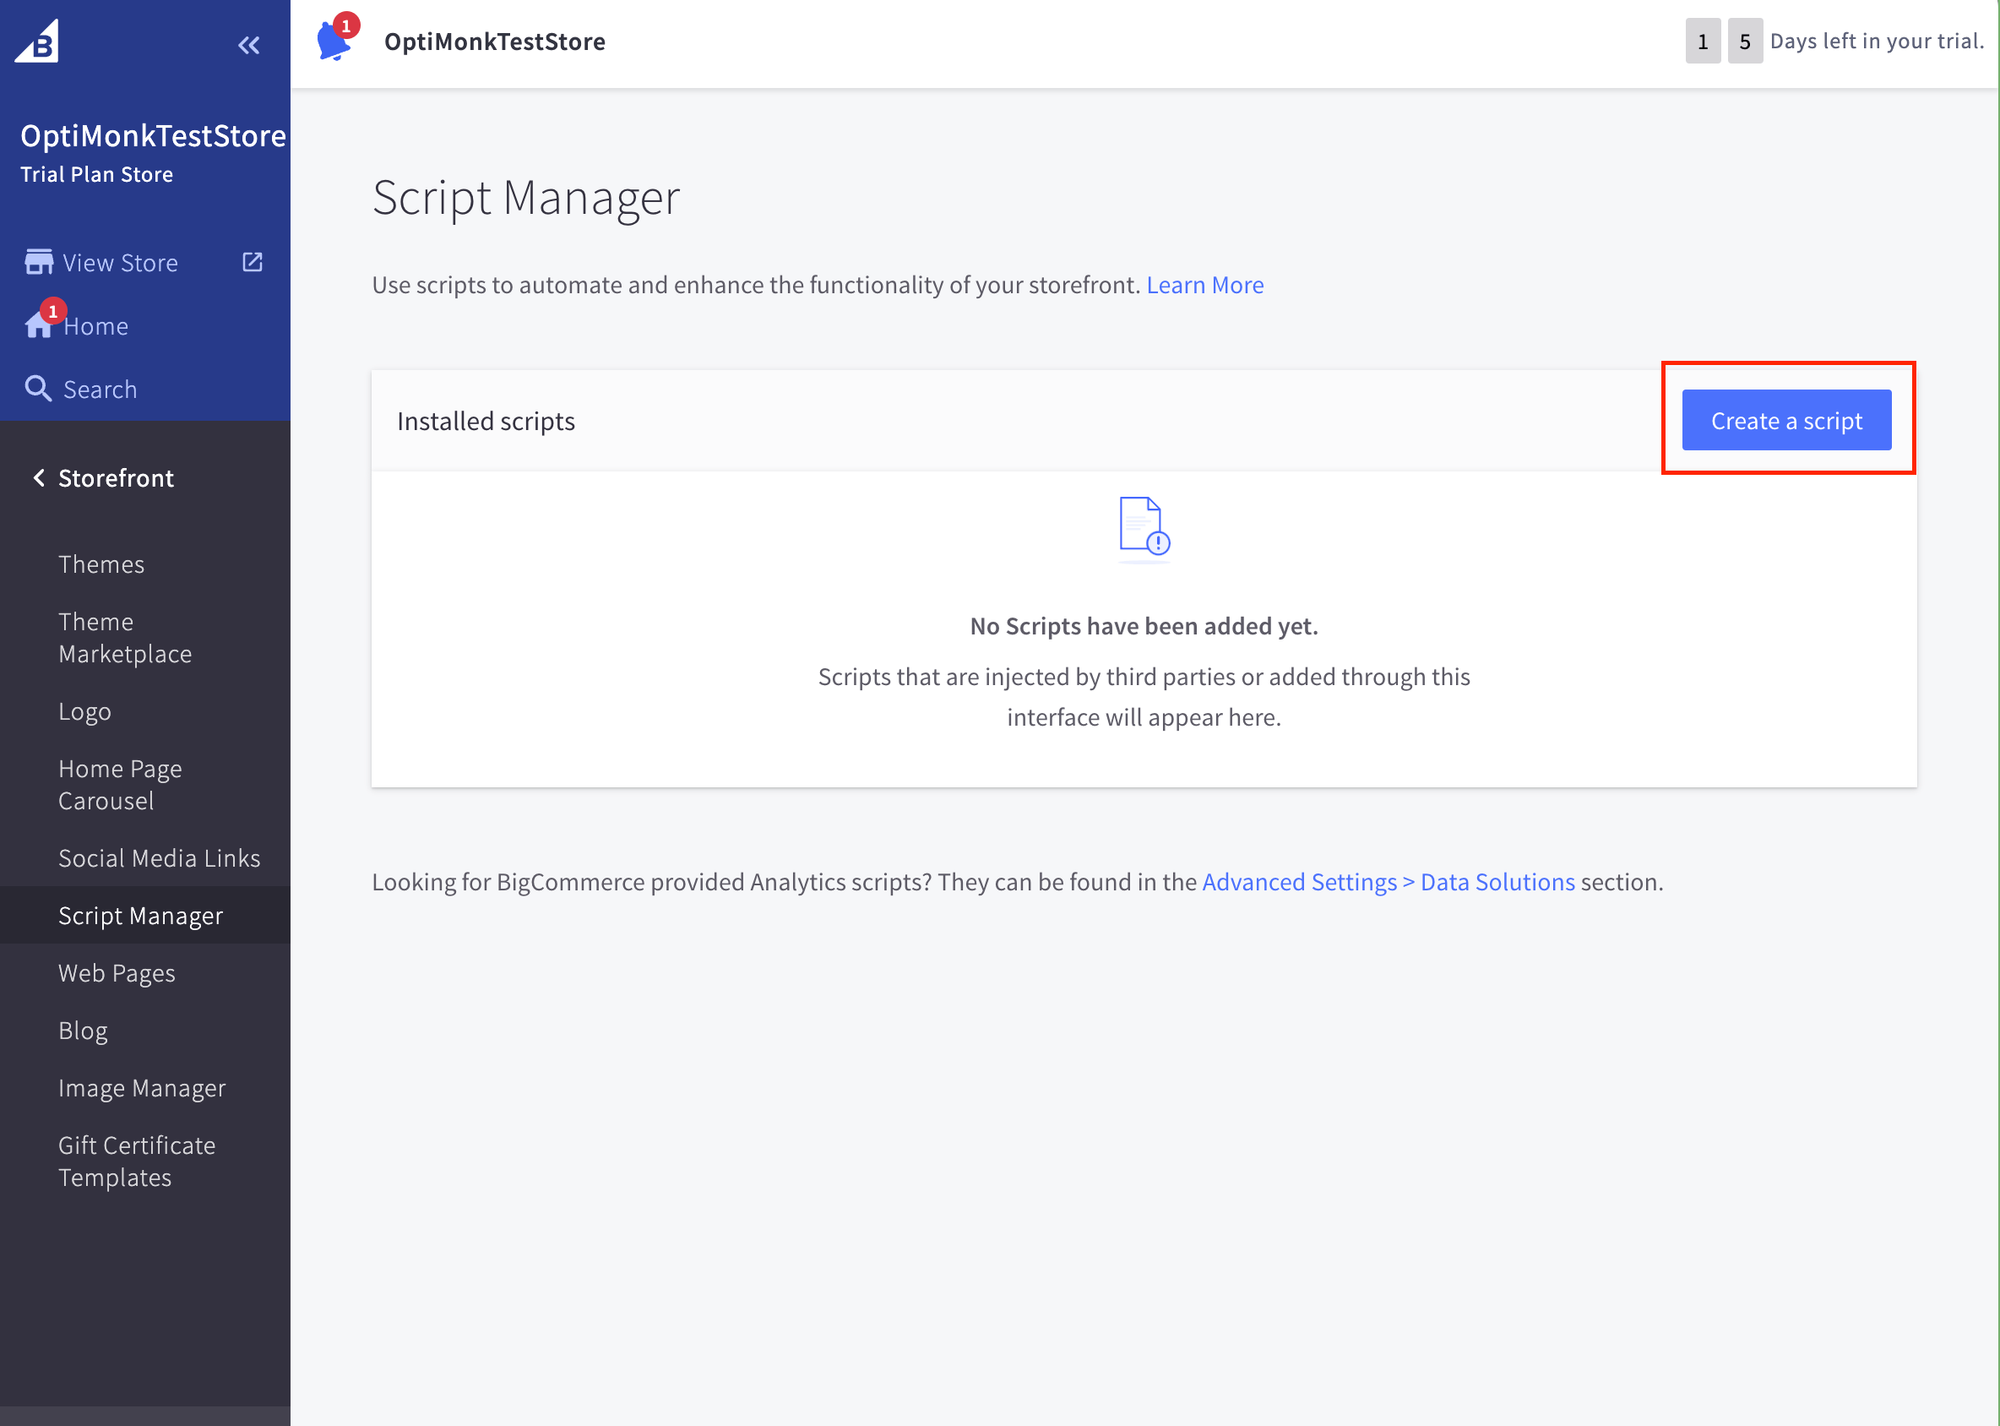
Task: Click the Trial Plan Store label
Action: pyautogui.click(x=97, y=174)
